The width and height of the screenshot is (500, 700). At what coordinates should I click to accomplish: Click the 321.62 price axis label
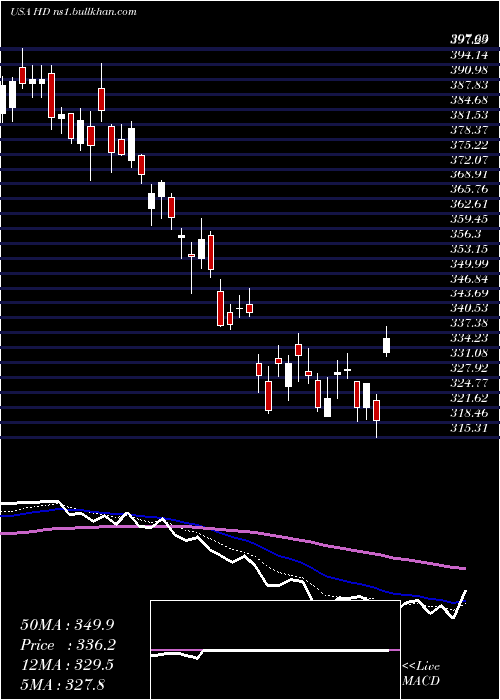469,398
